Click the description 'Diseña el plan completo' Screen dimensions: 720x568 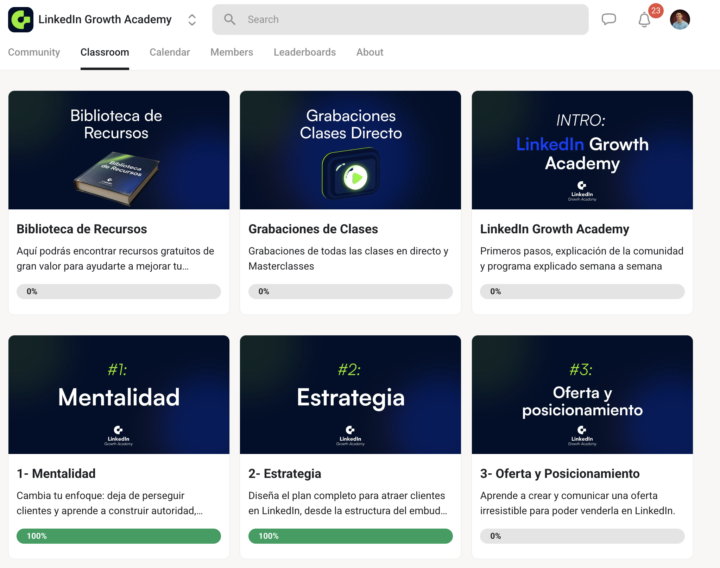[x=348, y=503]
